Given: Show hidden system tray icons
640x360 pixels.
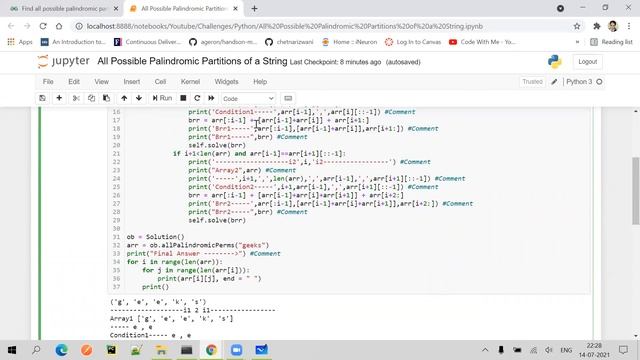Looking at the screenshot, I should tap(485, 350).
